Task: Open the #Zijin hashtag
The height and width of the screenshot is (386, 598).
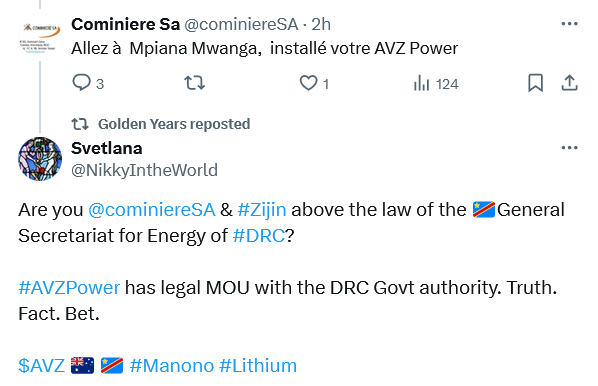Action: (x=262, y=210)
